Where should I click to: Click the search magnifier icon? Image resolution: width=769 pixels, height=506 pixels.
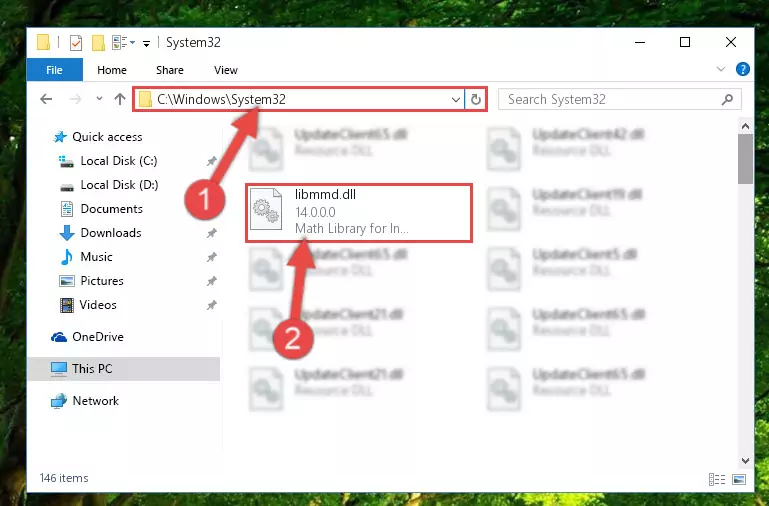point(727,100)
